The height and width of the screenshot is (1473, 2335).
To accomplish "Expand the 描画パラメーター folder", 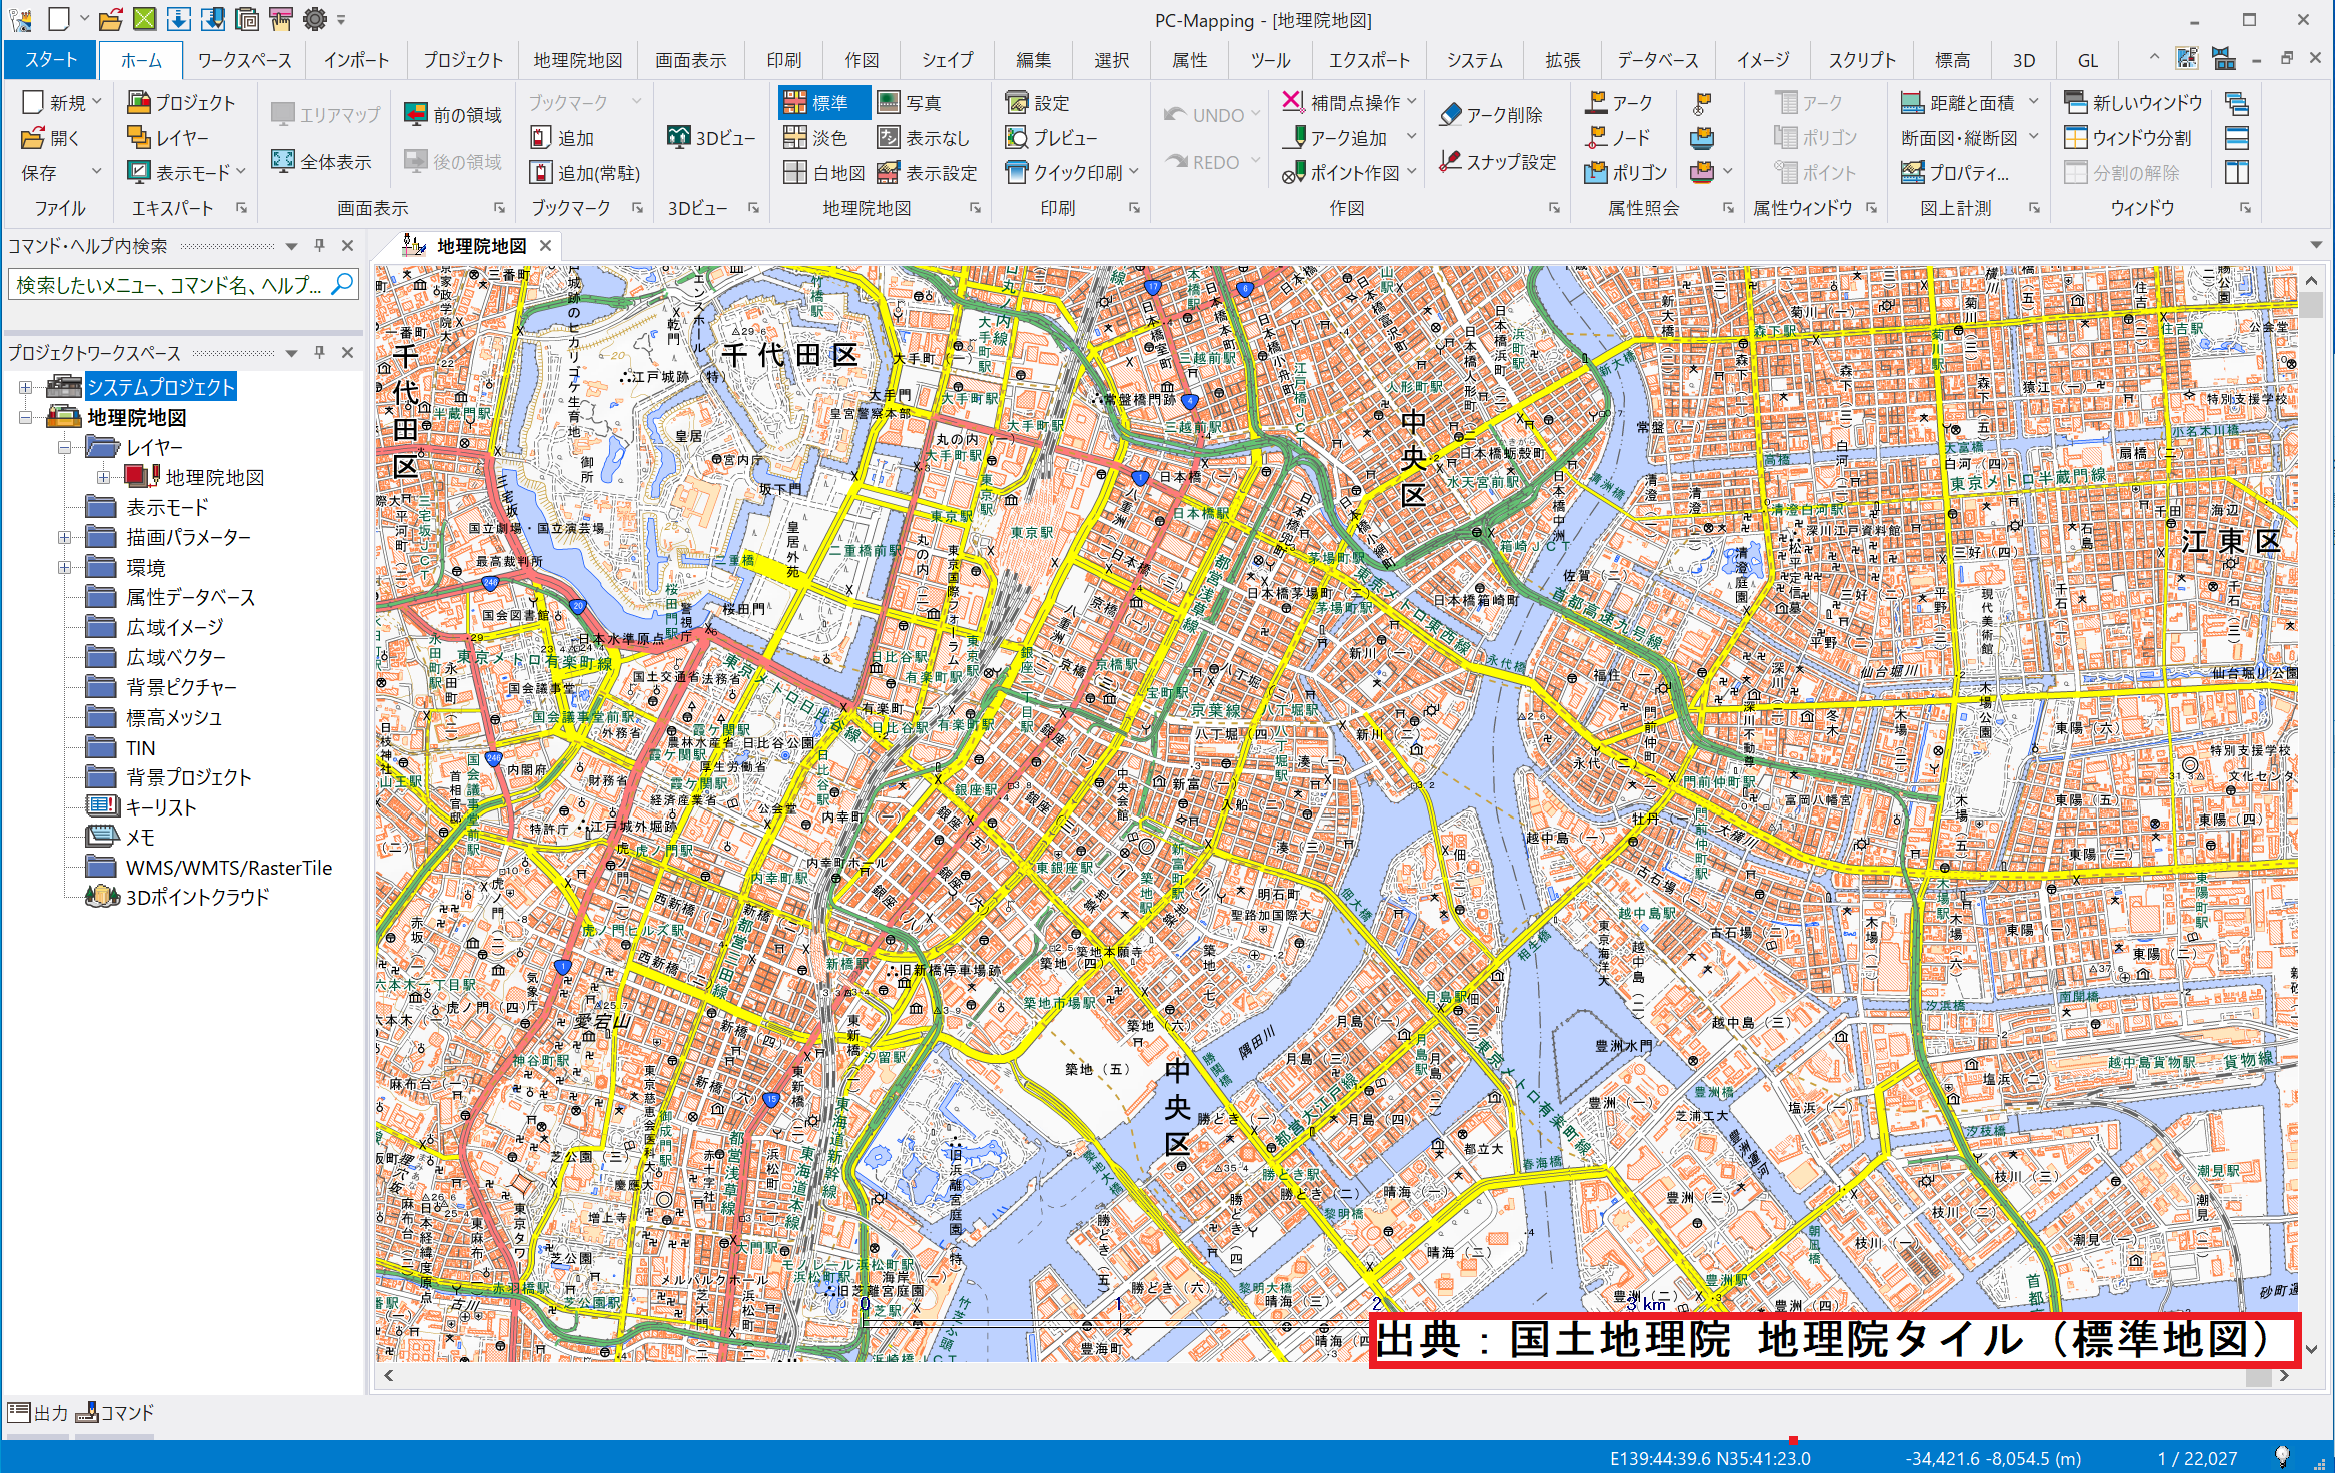I will 64,537.
